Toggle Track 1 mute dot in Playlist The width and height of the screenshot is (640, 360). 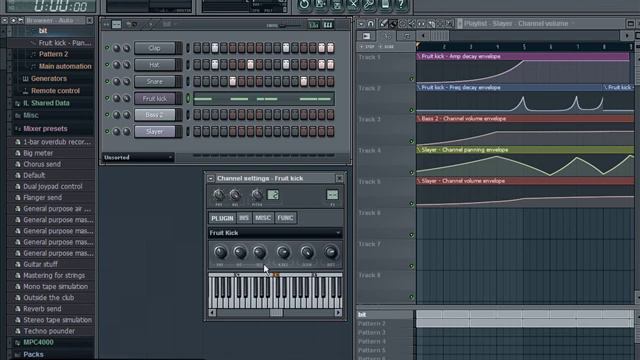411,79
